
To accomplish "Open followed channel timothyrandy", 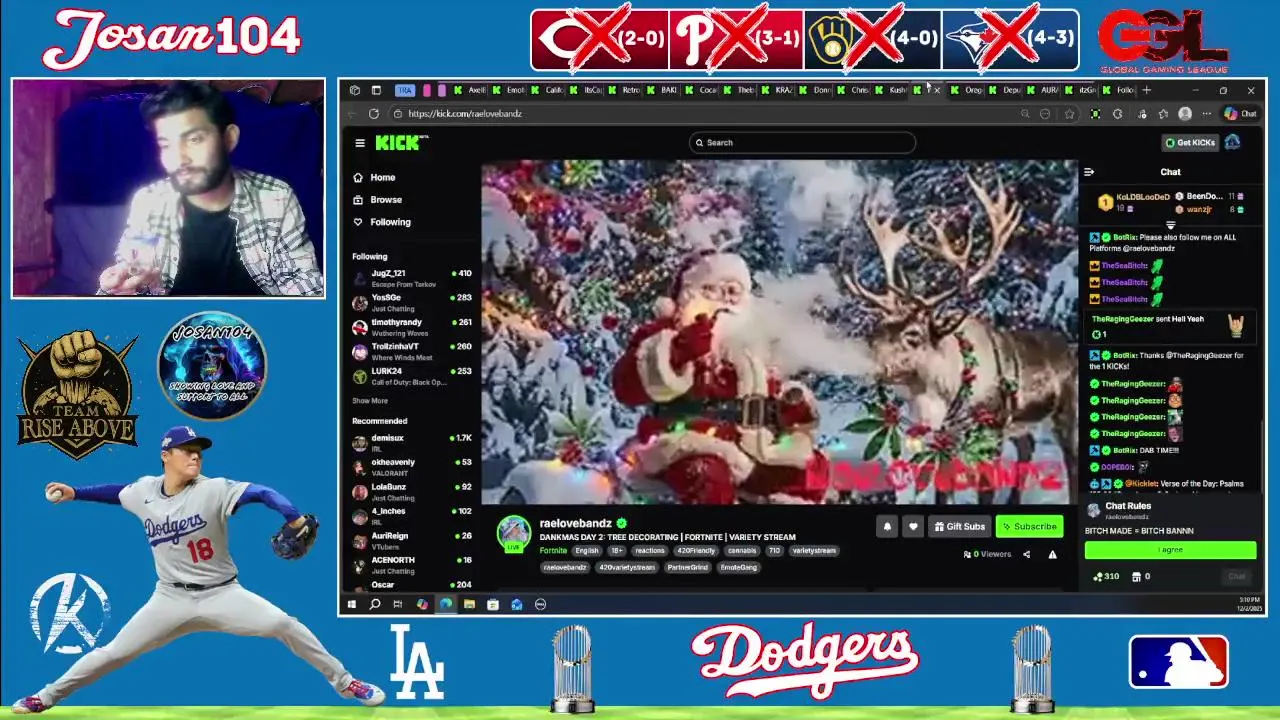I will 411,326.
